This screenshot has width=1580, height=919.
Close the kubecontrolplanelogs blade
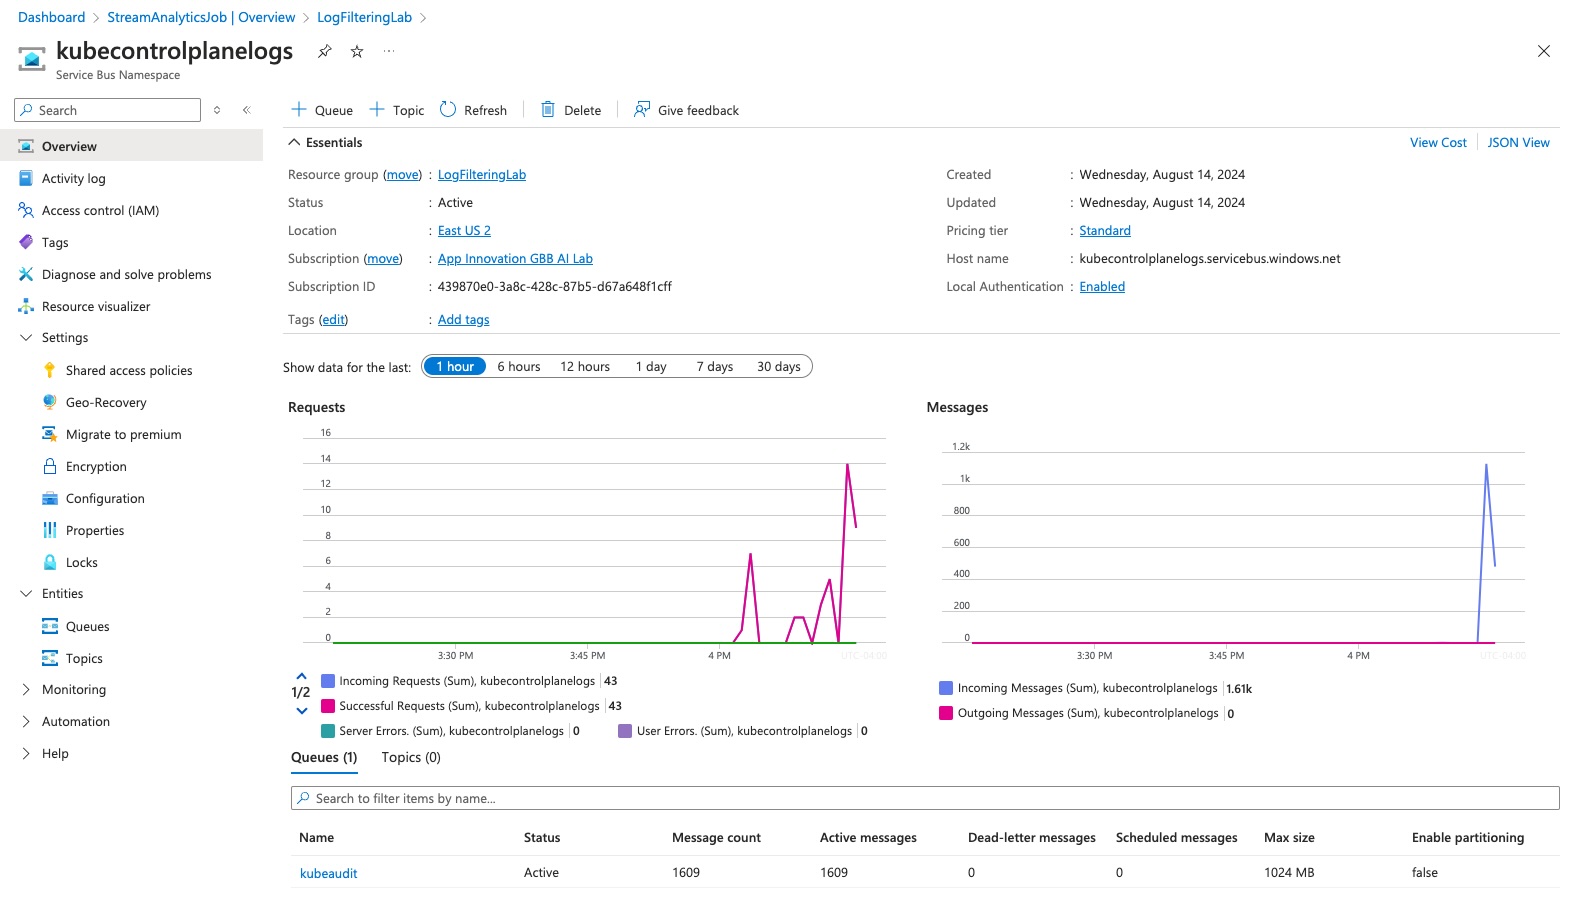click(x=1544, y=51)
